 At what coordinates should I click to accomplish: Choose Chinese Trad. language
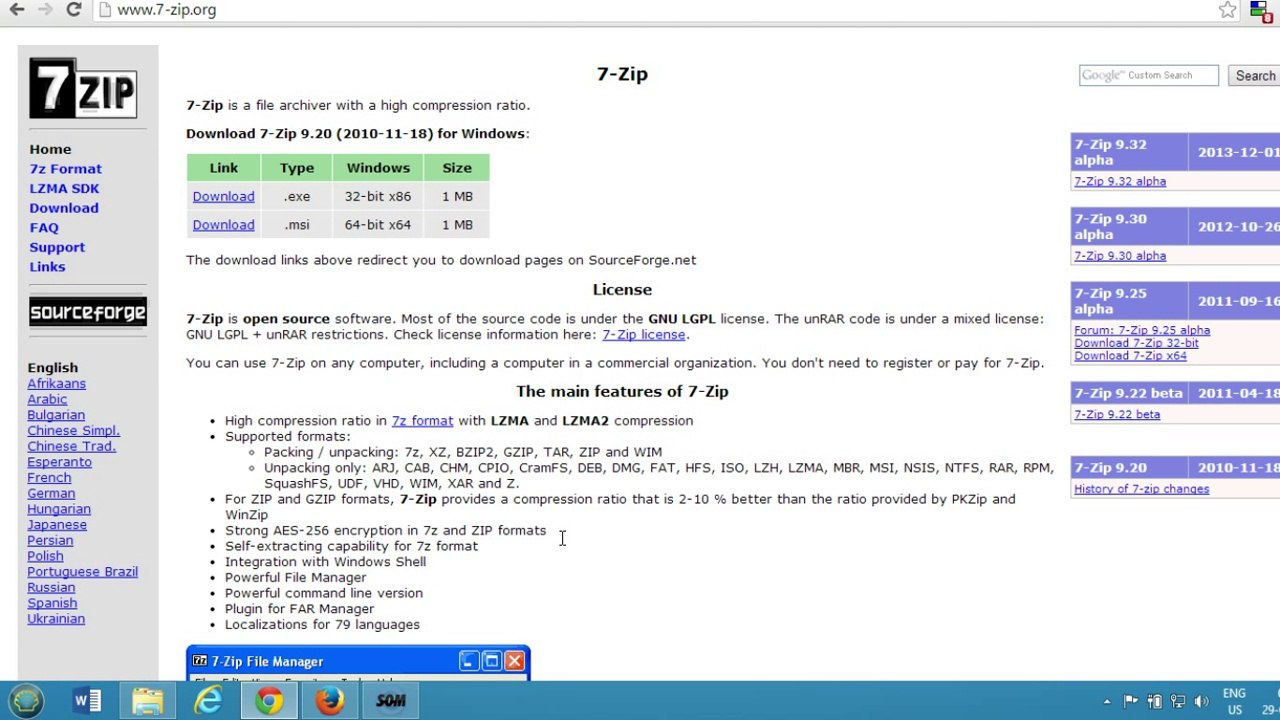[72, 447]
